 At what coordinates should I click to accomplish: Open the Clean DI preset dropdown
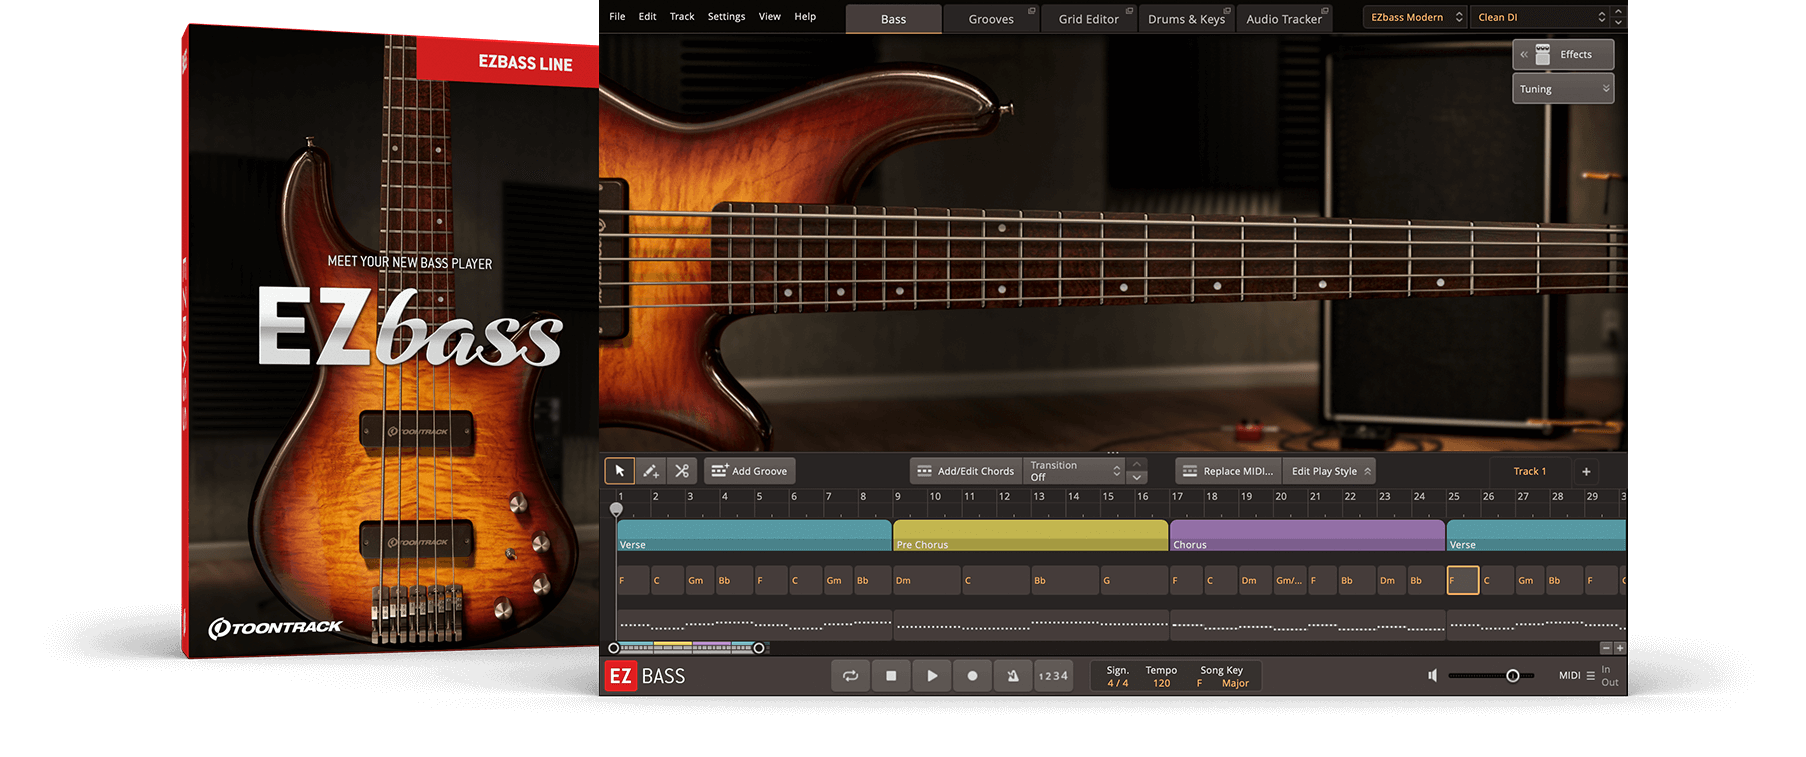1540,17
